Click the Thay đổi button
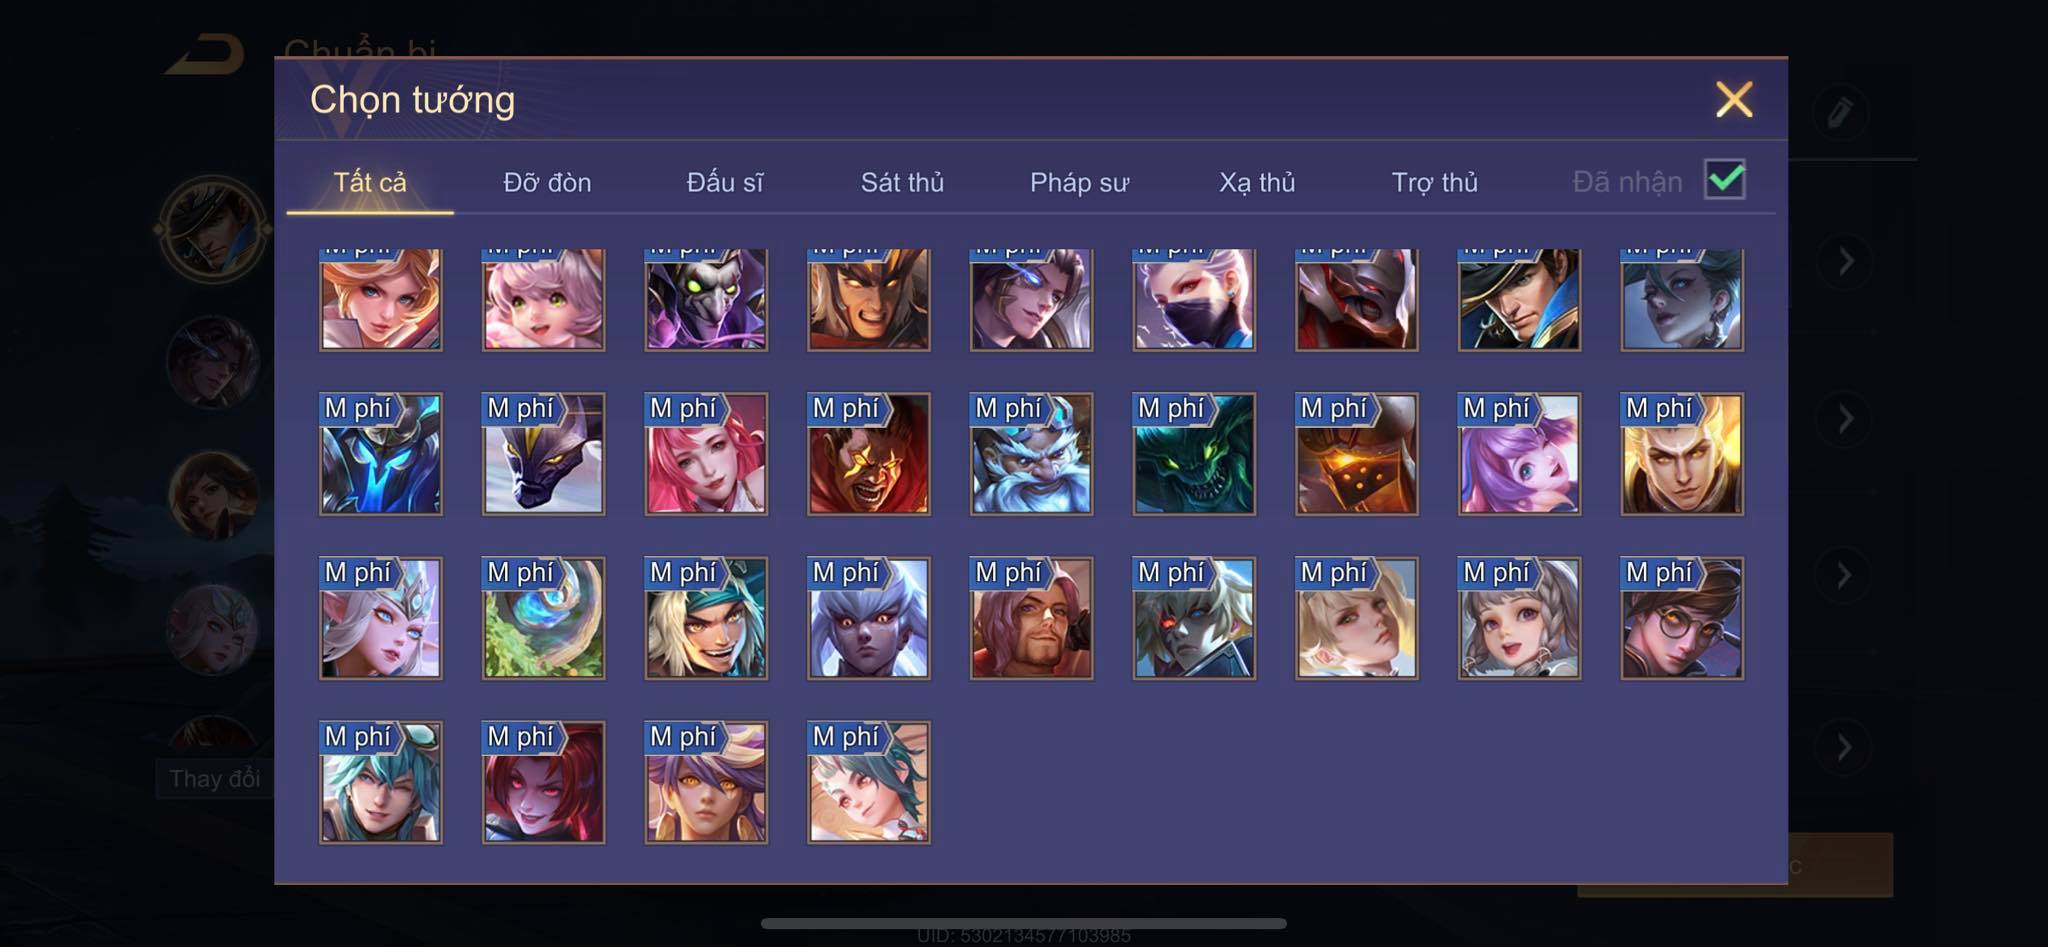The image size is (2048, 947). point(214,778)
